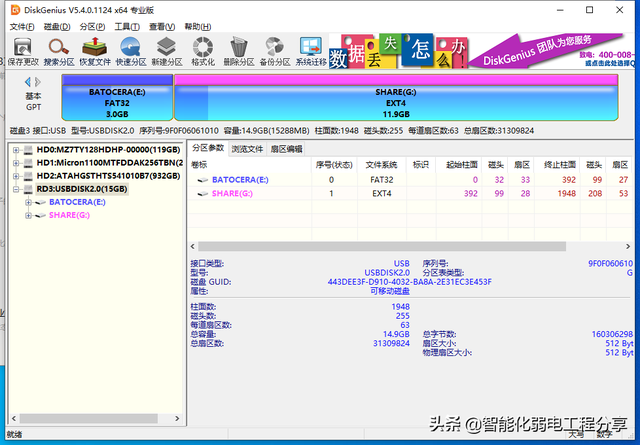Switch to Browse Files (浏览文件) tab

tap(247, 149)
